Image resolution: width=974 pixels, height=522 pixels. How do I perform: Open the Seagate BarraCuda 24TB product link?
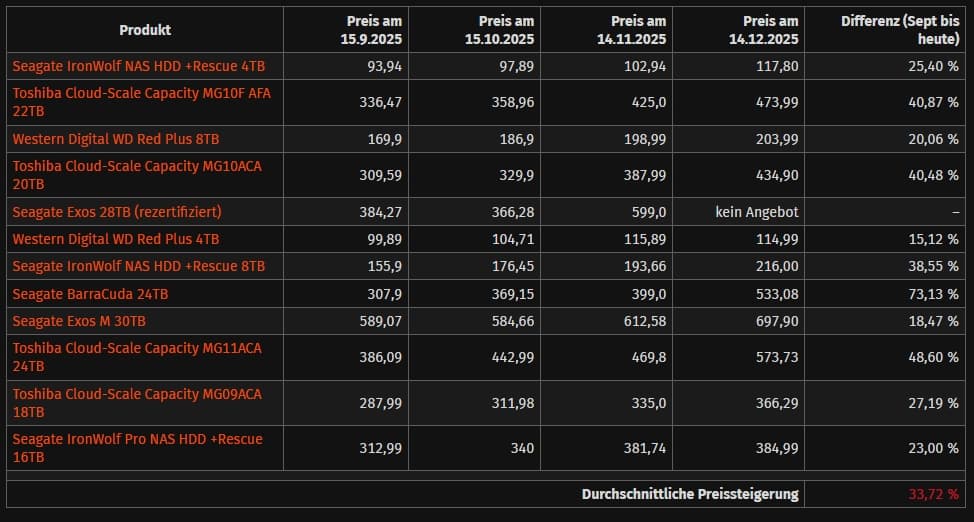(91, 294)
